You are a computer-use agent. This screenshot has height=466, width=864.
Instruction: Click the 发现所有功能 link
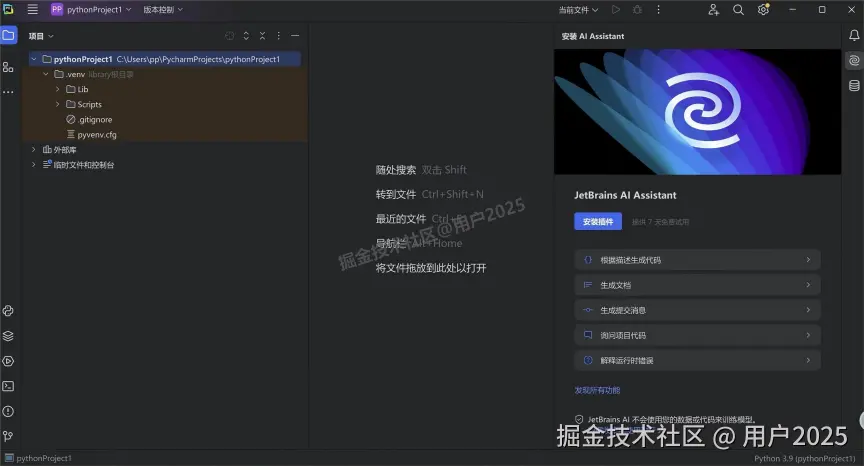pos(597,390)
